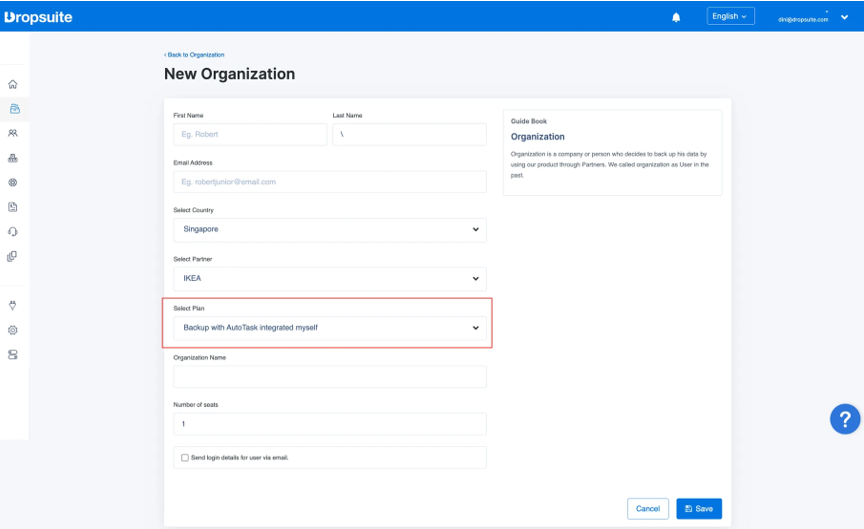Open the settings gear sidebar icon
Screen dimensions: 864x529
pos(13,330)
